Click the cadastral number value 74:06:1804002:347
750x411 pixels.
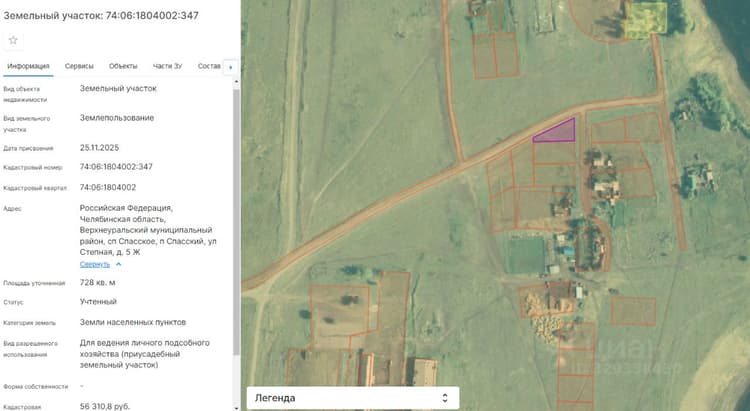coord(116,167)
